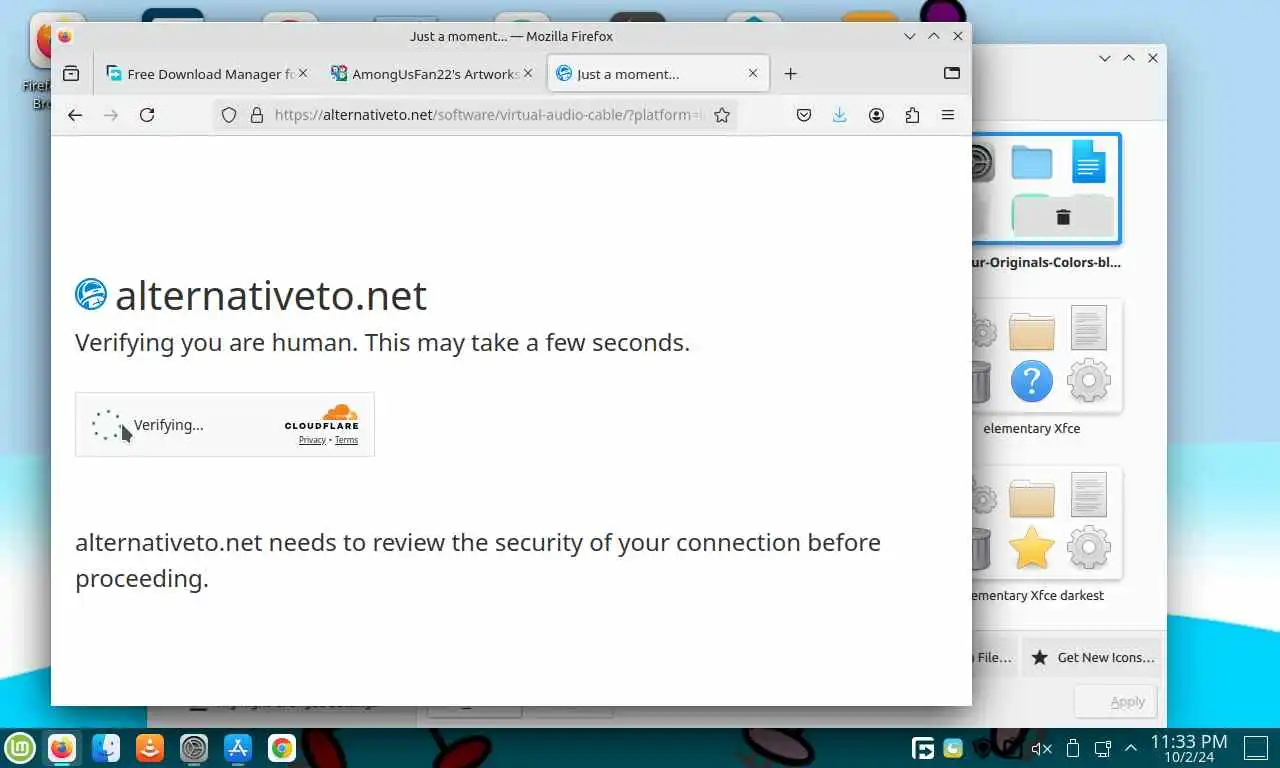Launch VLC media player from taskbar
1280x768 pixels.
coord(150,747)
